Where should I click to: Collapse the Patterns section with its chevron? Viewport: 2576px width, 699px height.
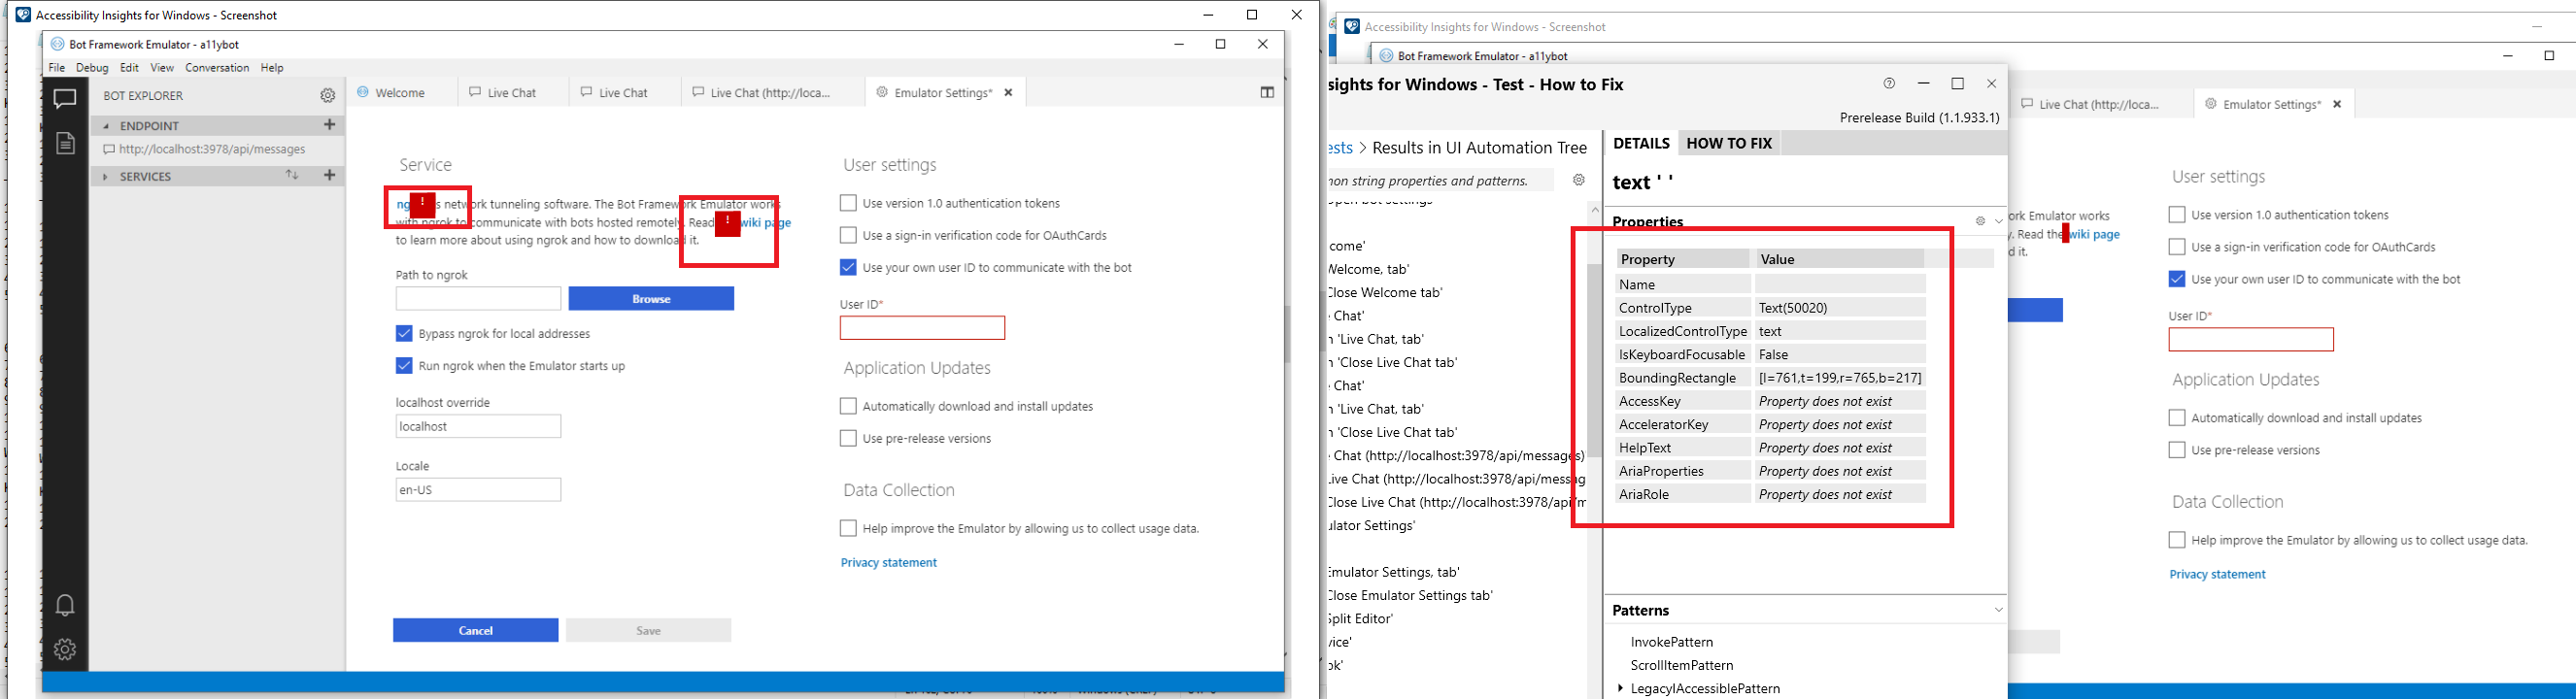click(x=1998, y=610)
